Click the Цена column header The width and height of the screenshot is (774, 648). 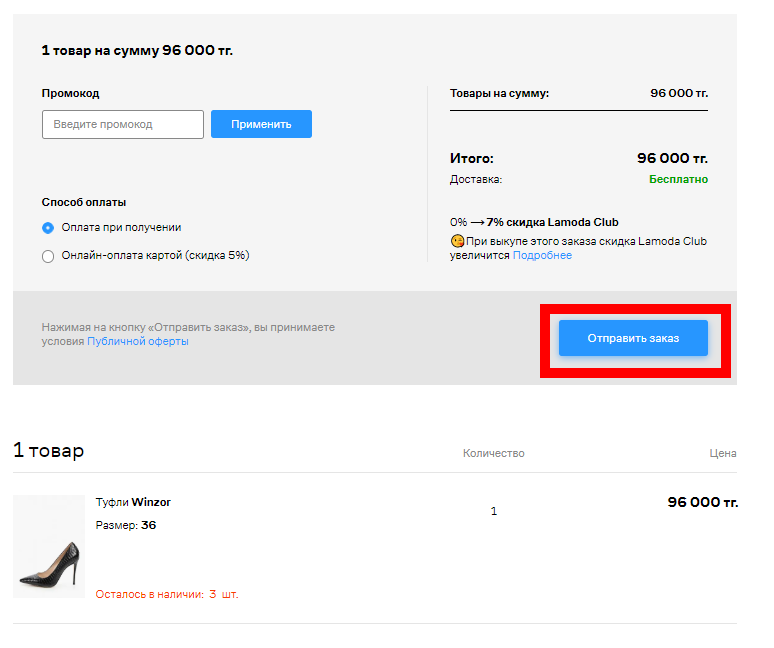click(x=722, y=453)
